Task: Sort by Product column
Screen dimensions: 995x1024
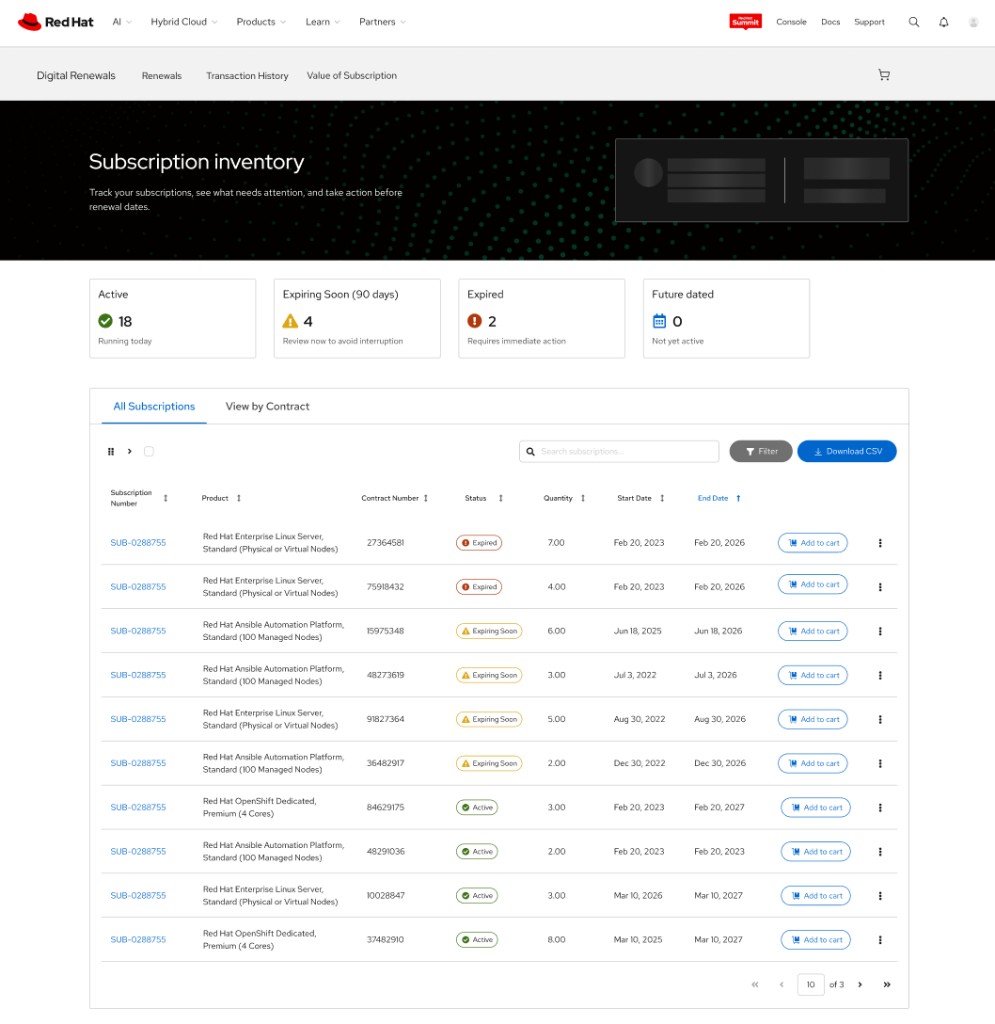Action: coord(239,498)
